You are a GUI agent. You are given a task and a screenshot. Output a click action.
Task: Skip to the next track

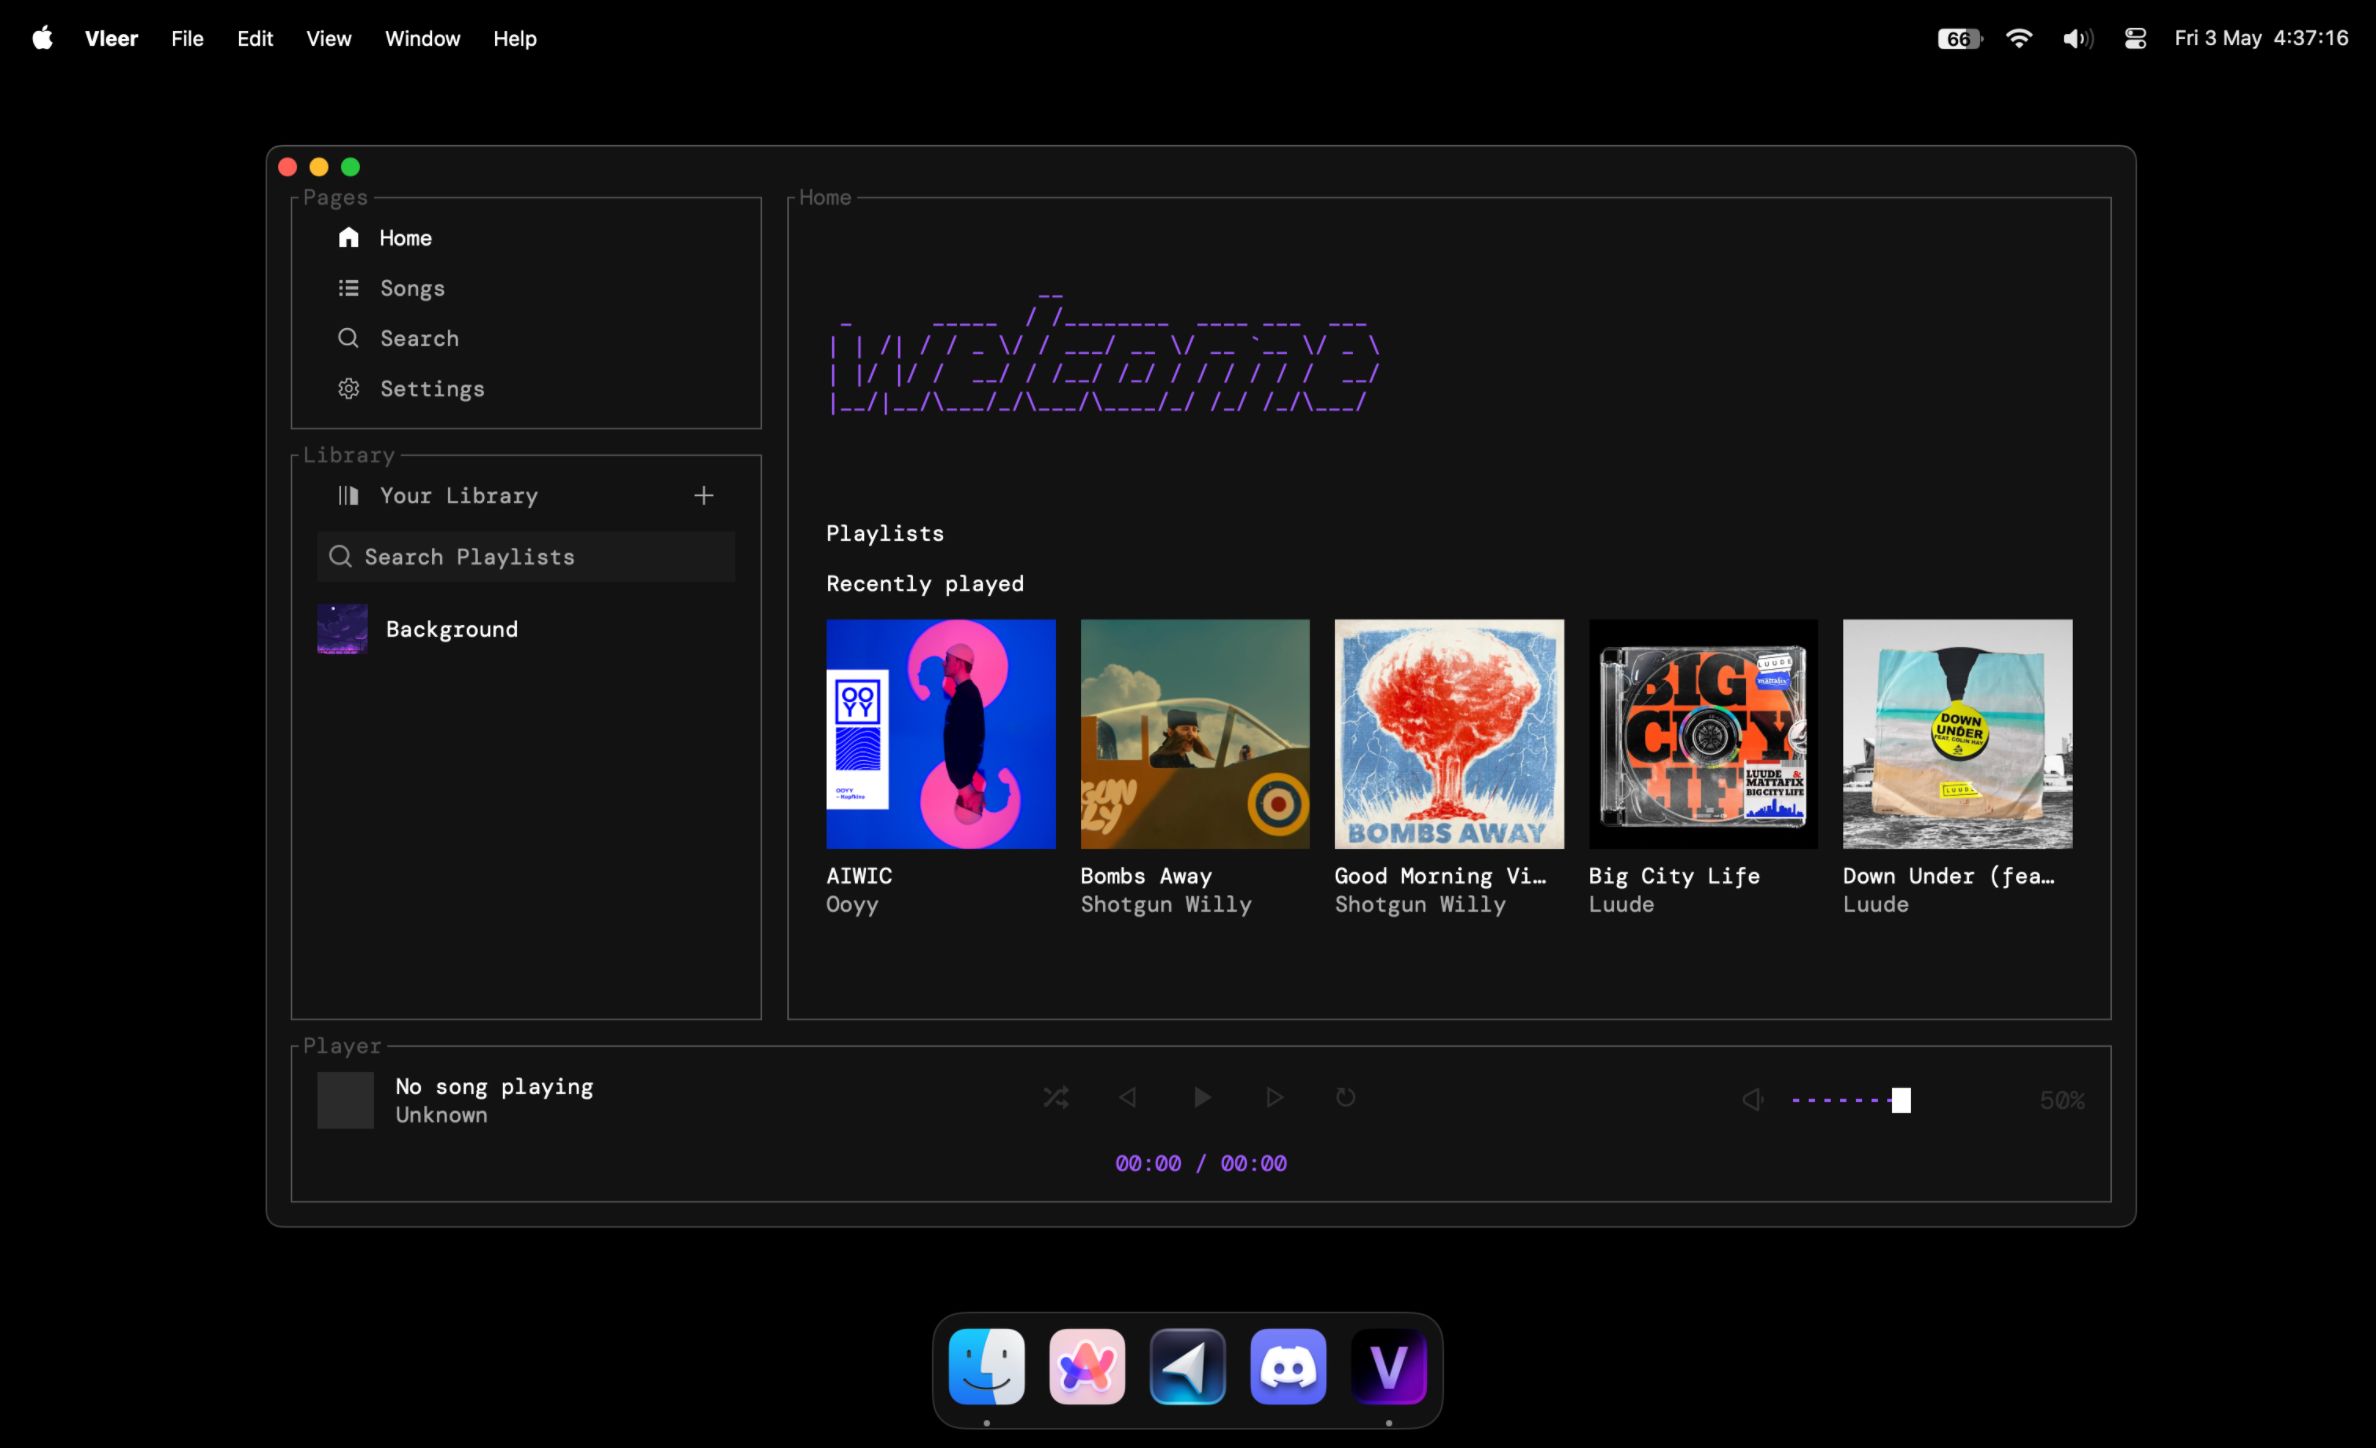[x=1273, y=1097]
